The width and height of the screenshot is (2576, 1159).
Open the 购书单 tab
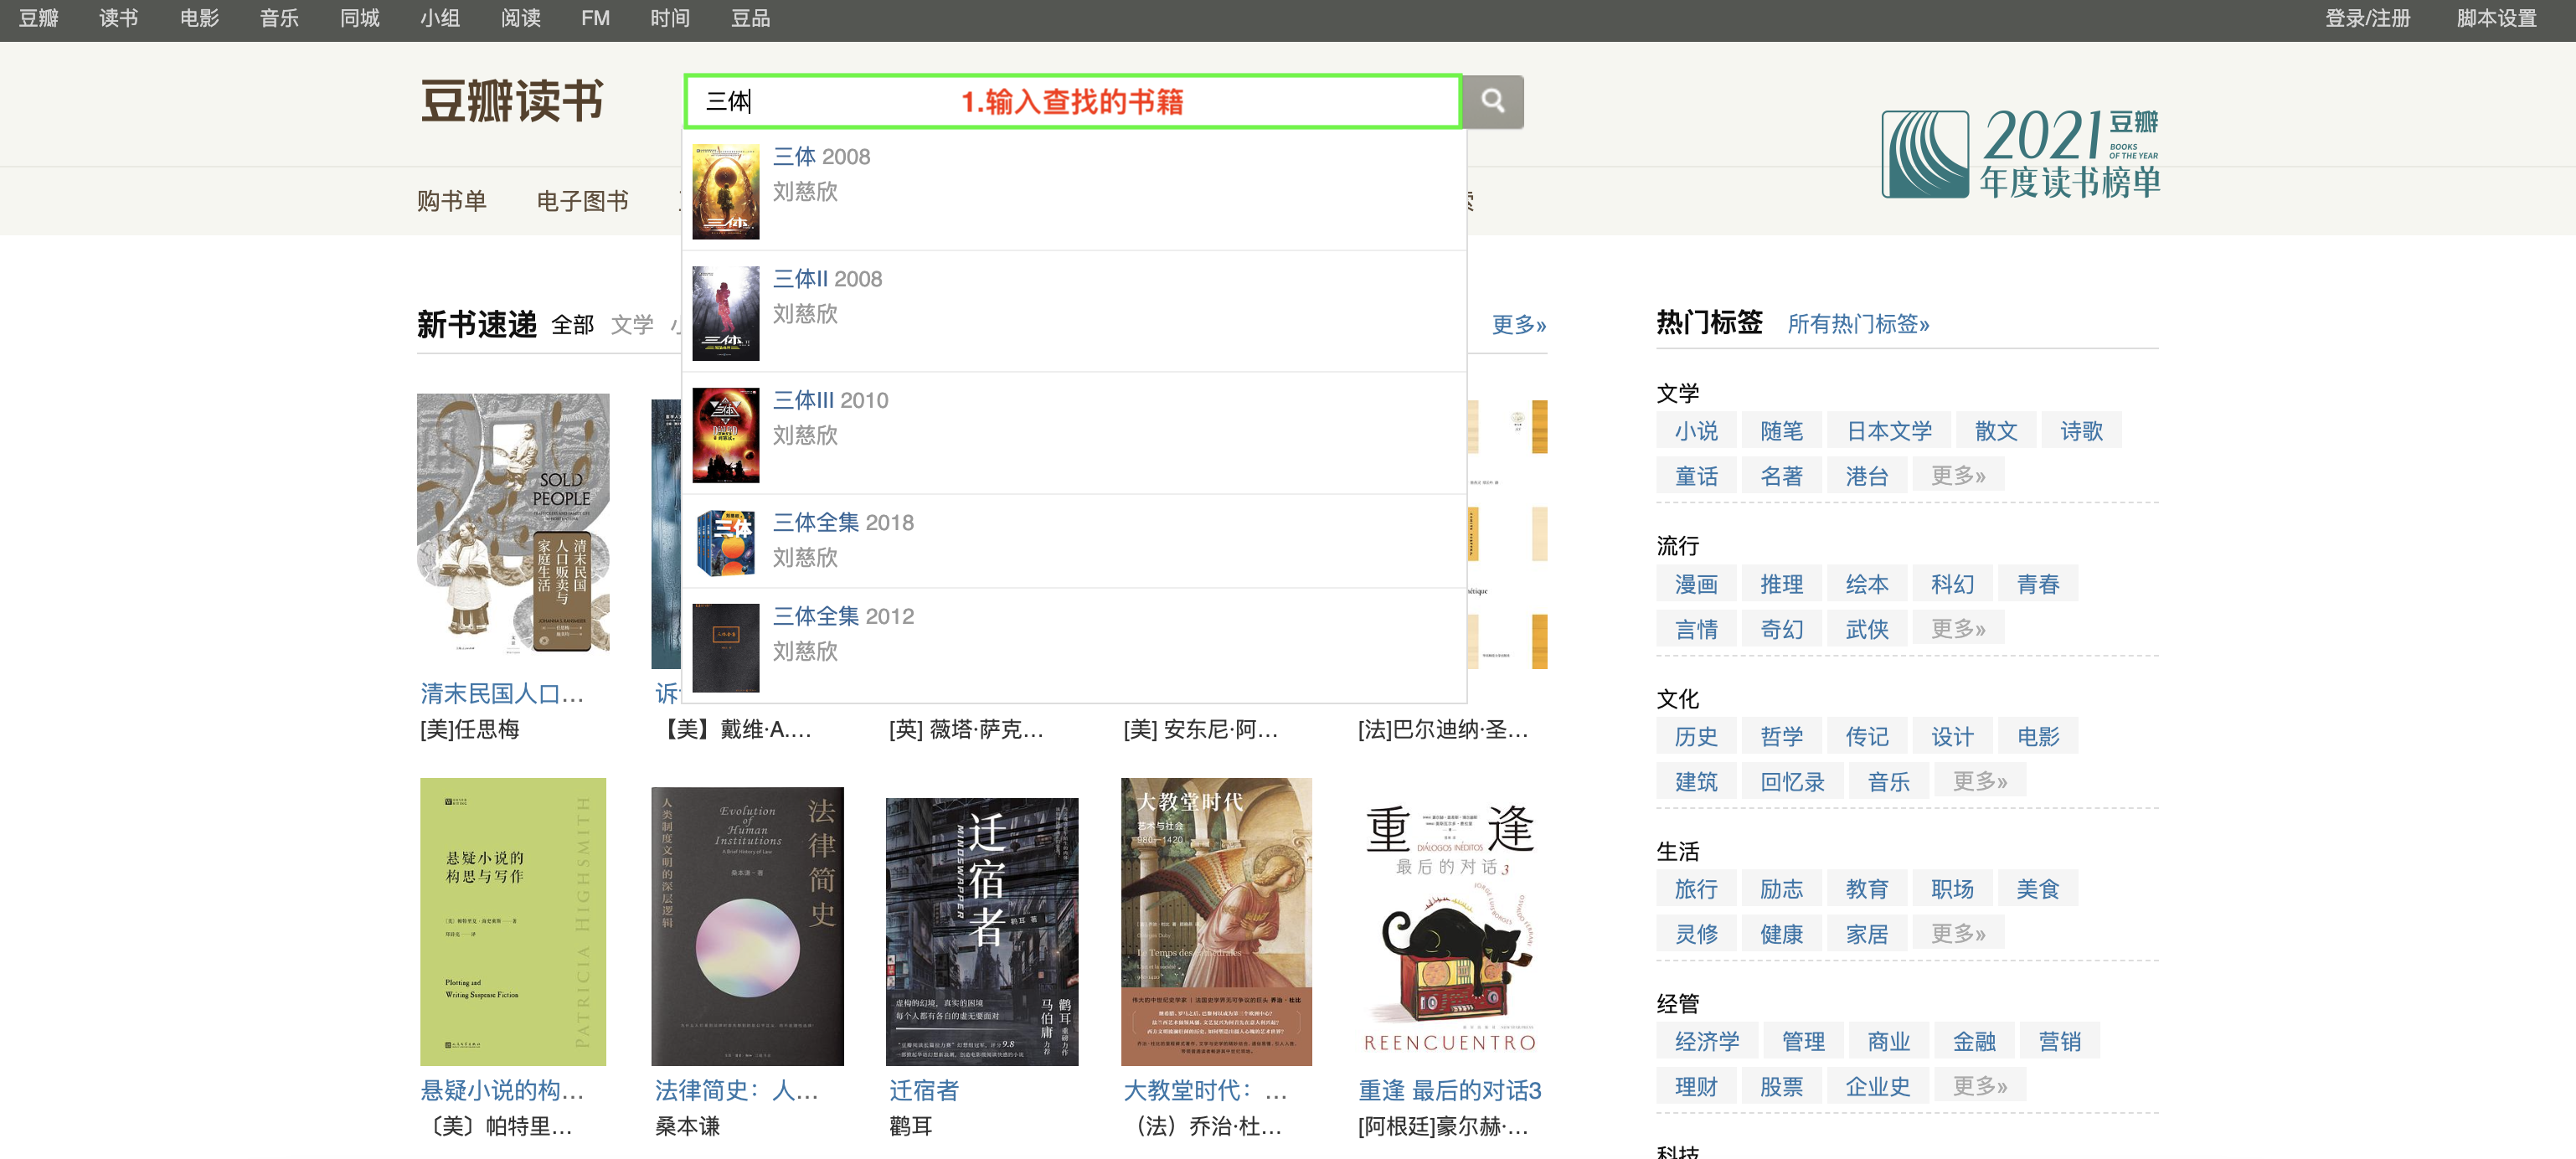(x=451, y=201)
